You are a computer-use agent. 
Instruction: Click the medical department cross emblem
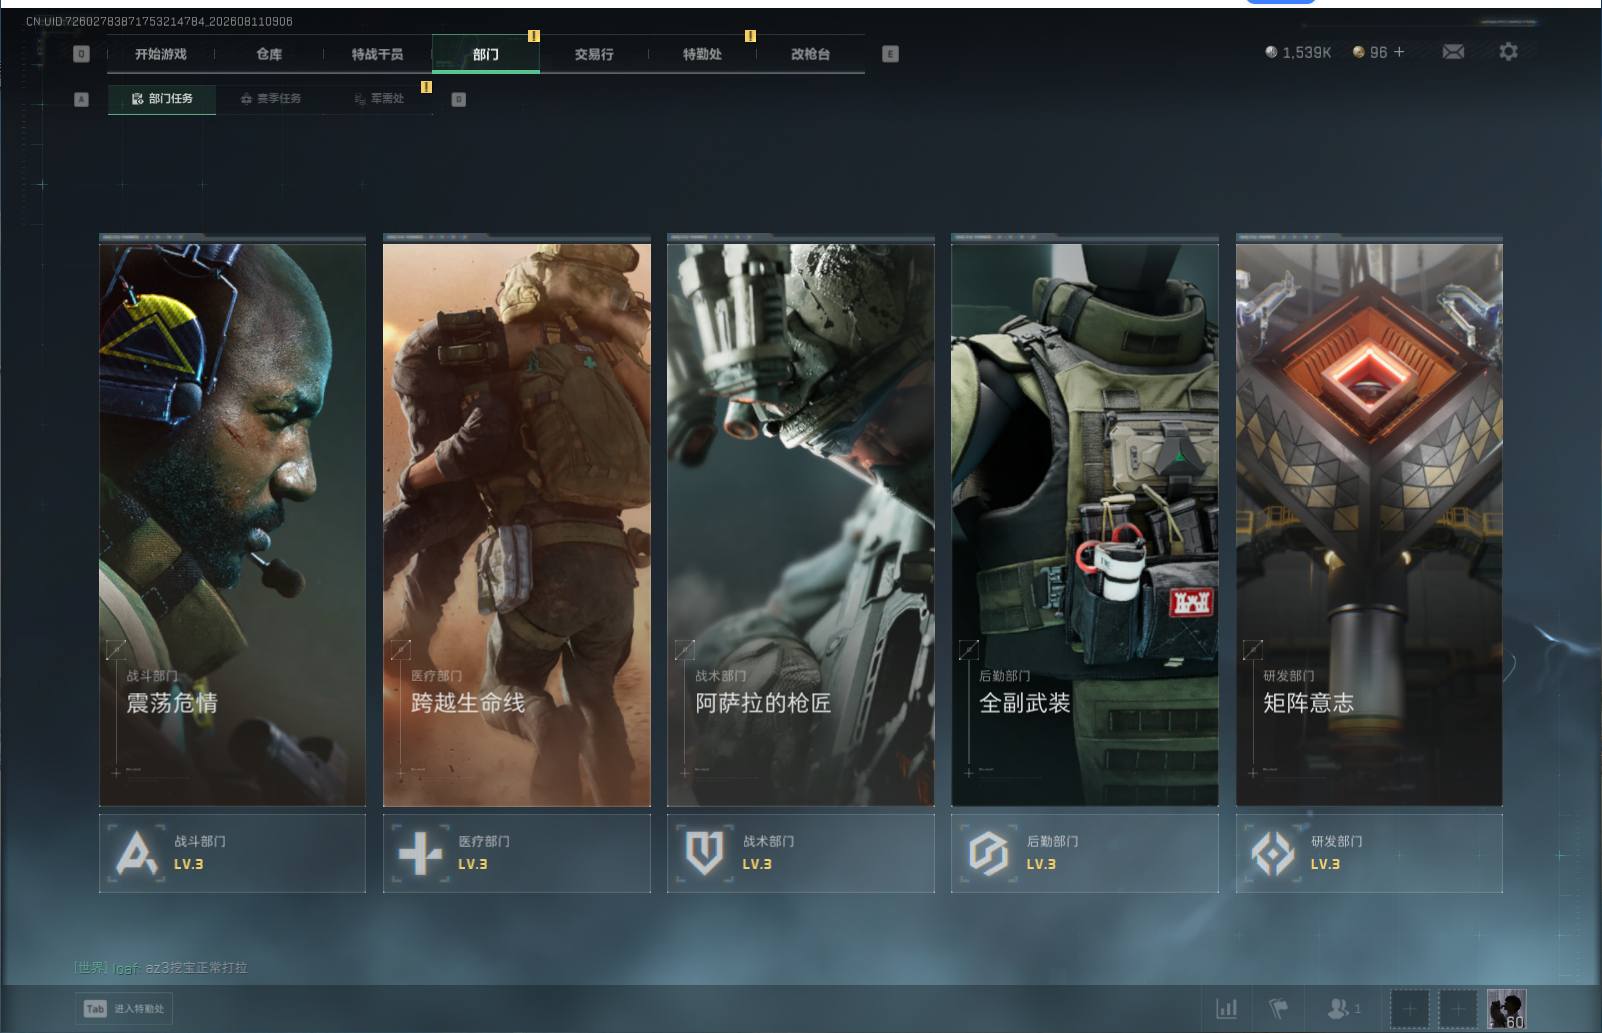(x=420, y=854)
